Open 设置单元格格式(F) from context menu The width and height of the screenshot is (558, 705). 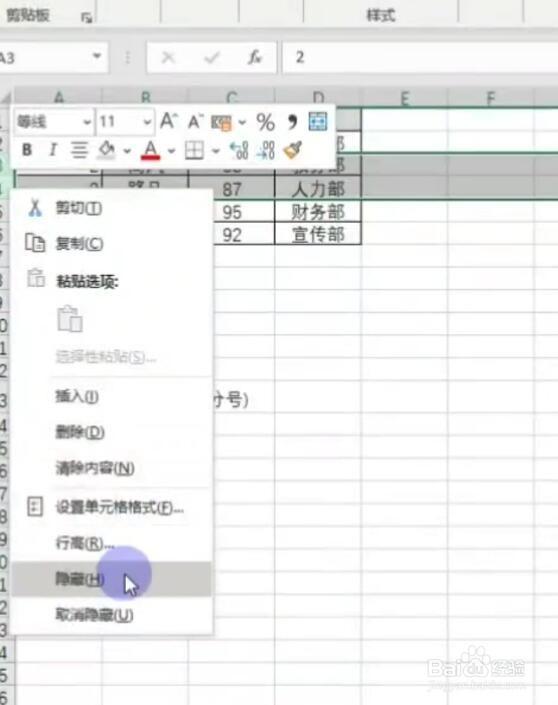click(x=112, y=508)
